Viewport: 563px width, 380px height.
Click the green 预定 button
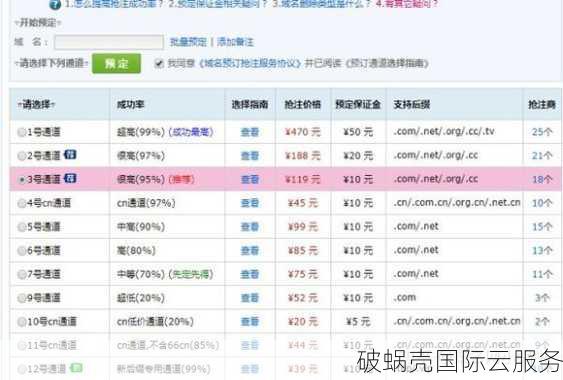tap(116, 64)
